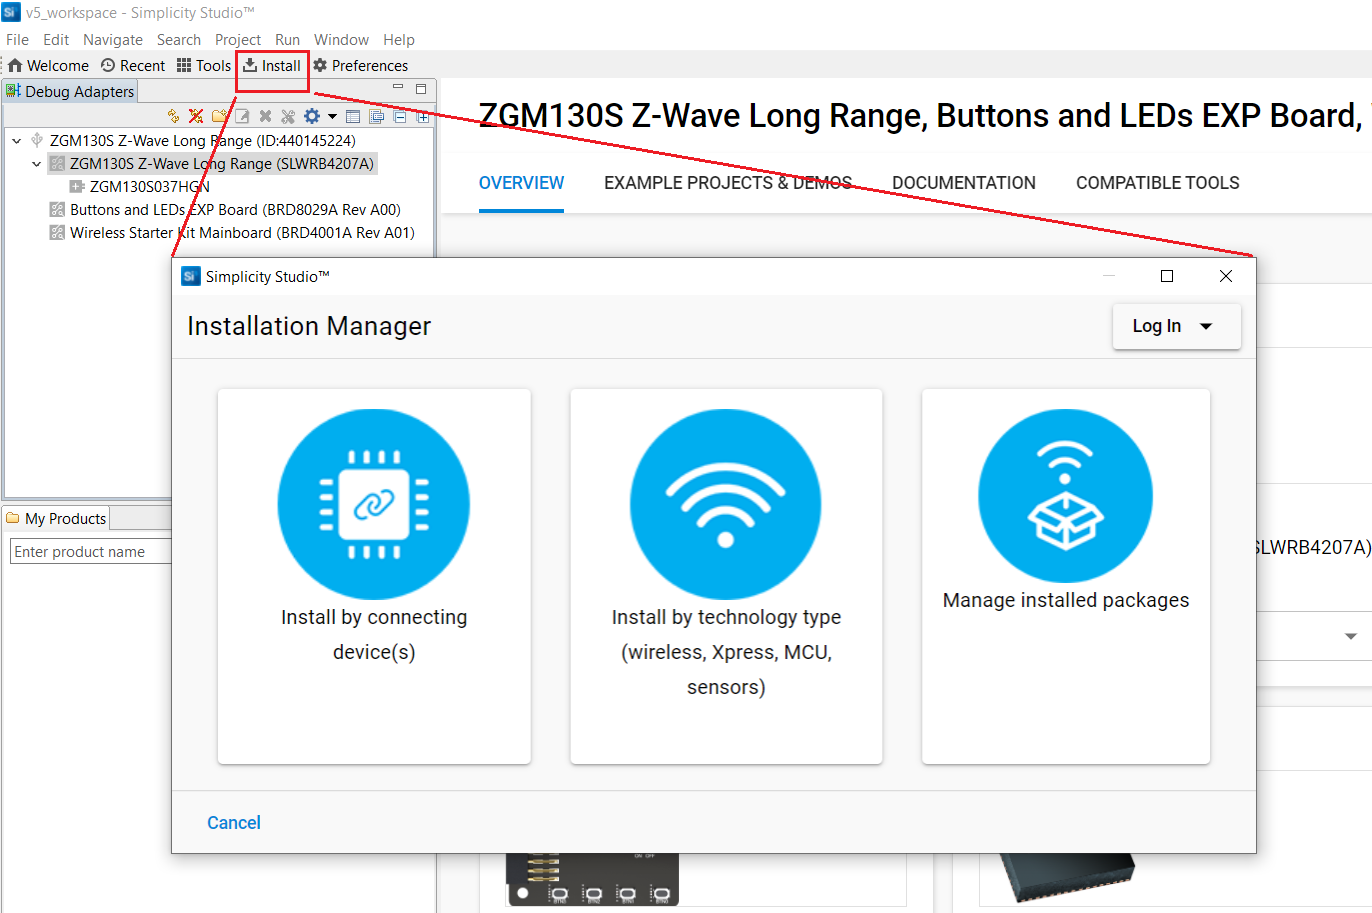Viewport: 1372px width, 913px height.
Task: Click the board icon beside Buttons and LEDs EXP Board
Action: pyautogui.click(x=57, y=210)
